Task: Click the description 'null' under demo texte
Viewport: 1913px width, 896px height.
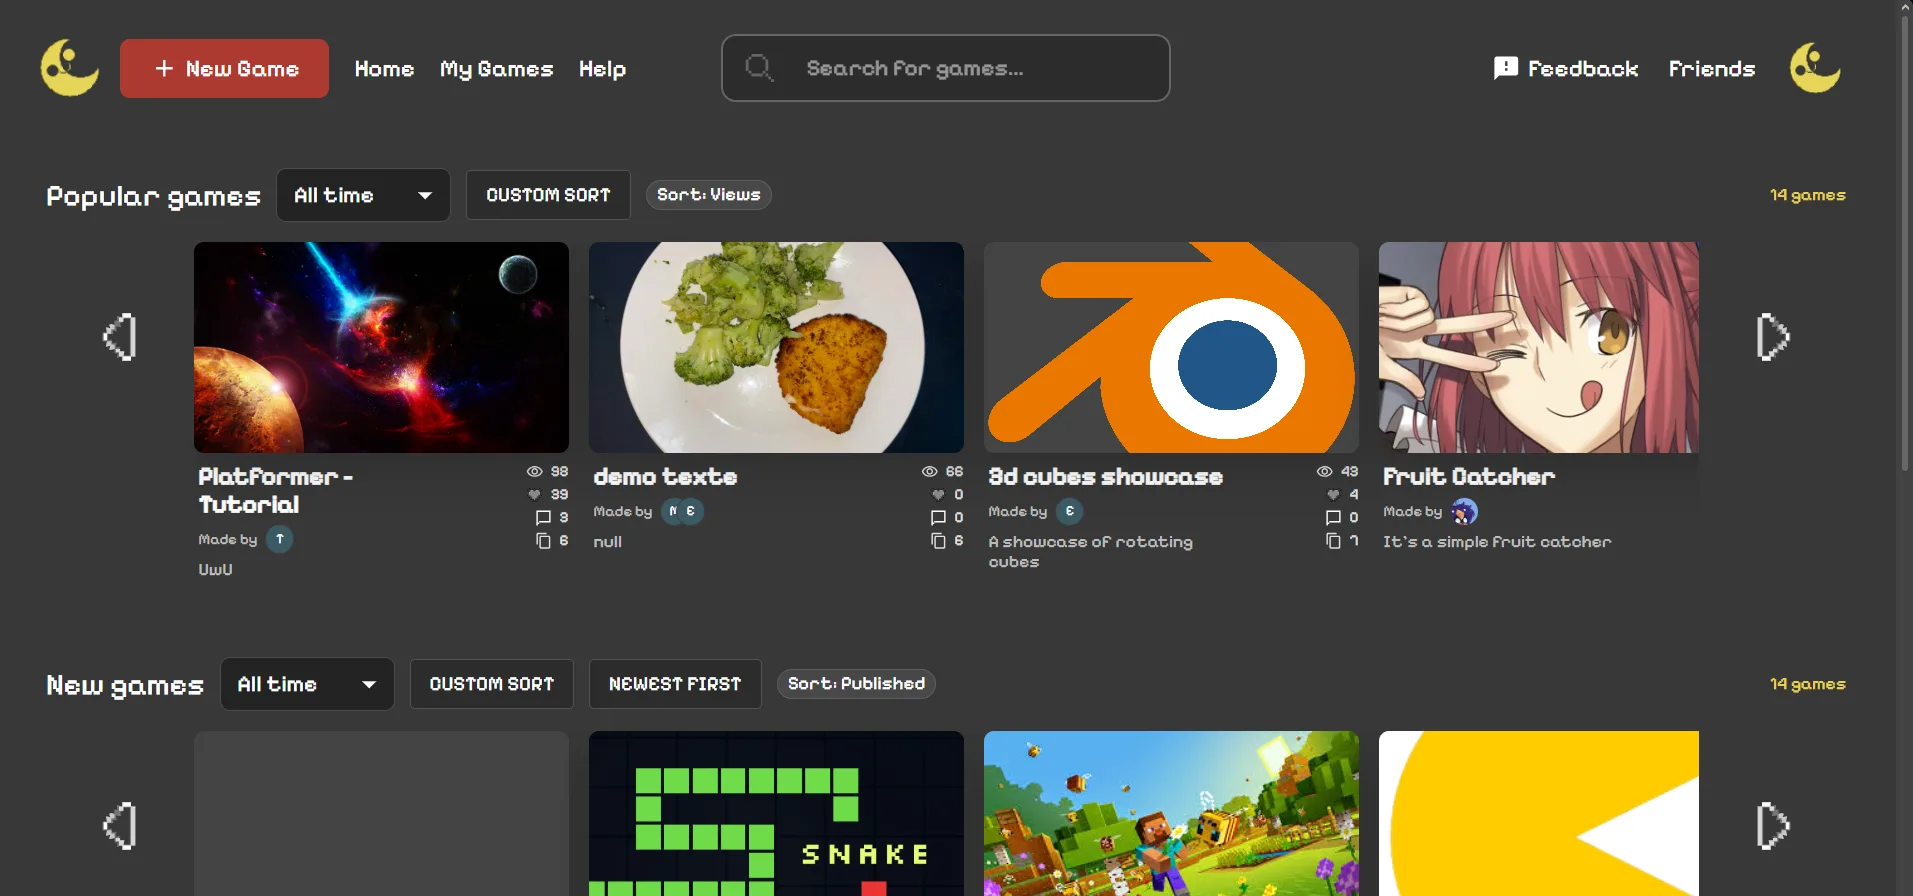Action: click(x=607, y=541)
